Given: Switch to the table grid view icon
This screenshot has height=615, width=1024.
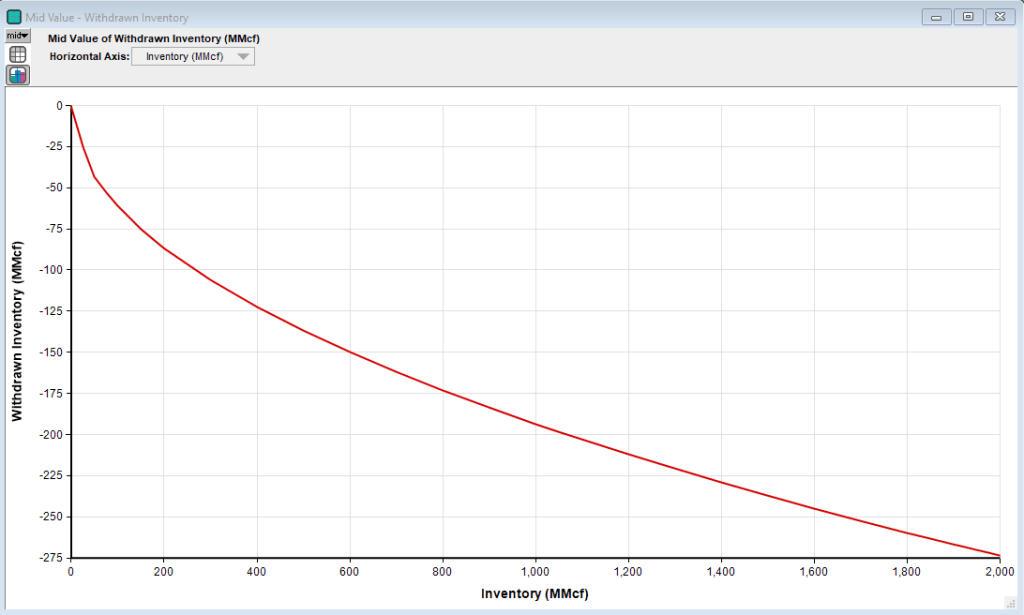Looking at the screenshot, I should click(x=18, y=55).
